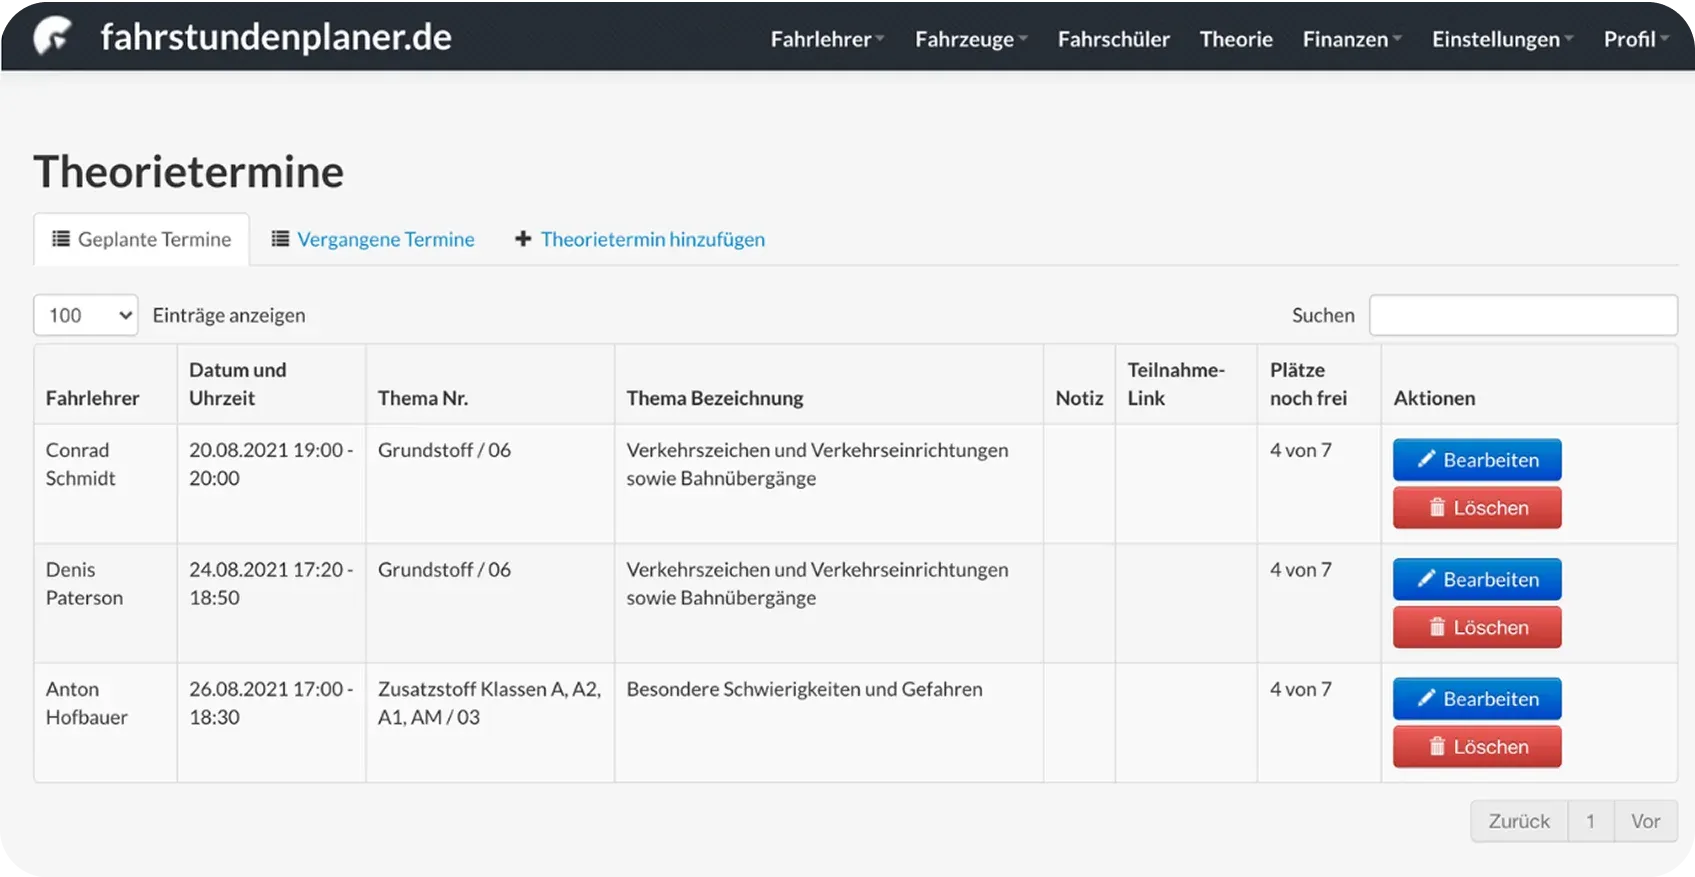The width and height of the screenshot is (1695, 877).
Task: Click list icon next to Vergangene Termine
Action: tap(280, 239)
